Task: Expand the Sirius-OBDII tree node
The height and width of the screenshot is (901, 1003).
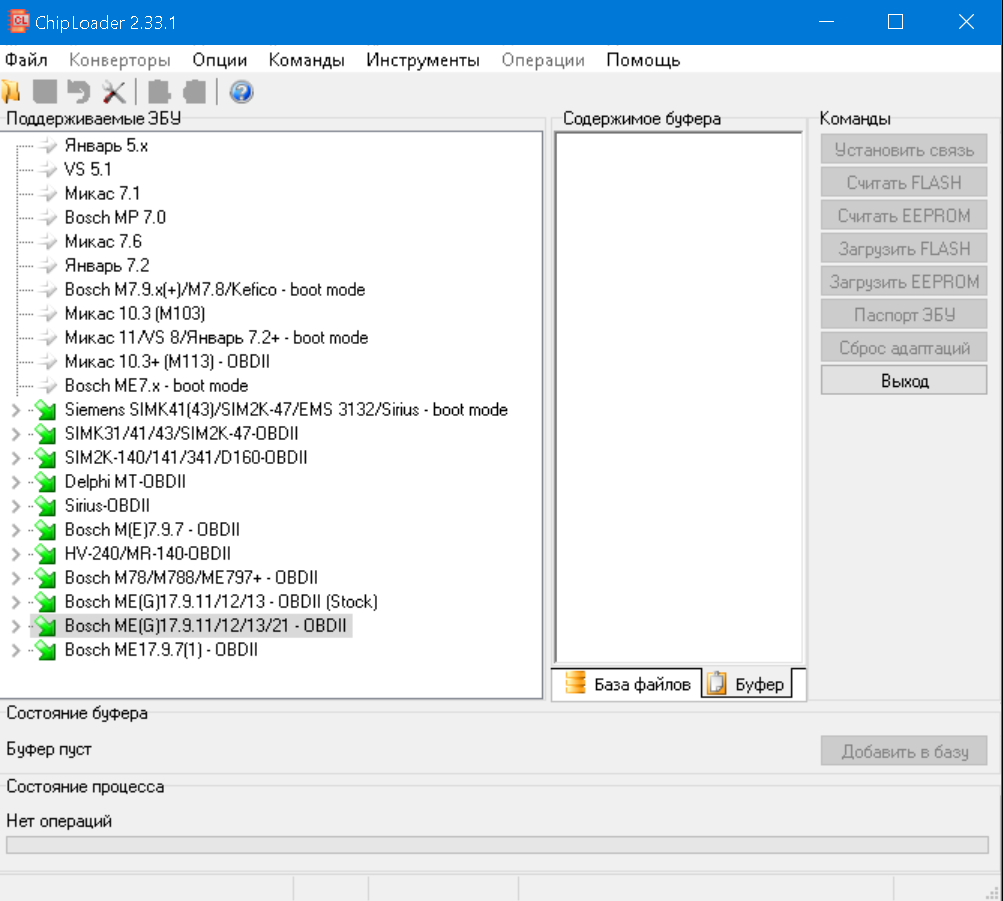Action: coord(15,506)
